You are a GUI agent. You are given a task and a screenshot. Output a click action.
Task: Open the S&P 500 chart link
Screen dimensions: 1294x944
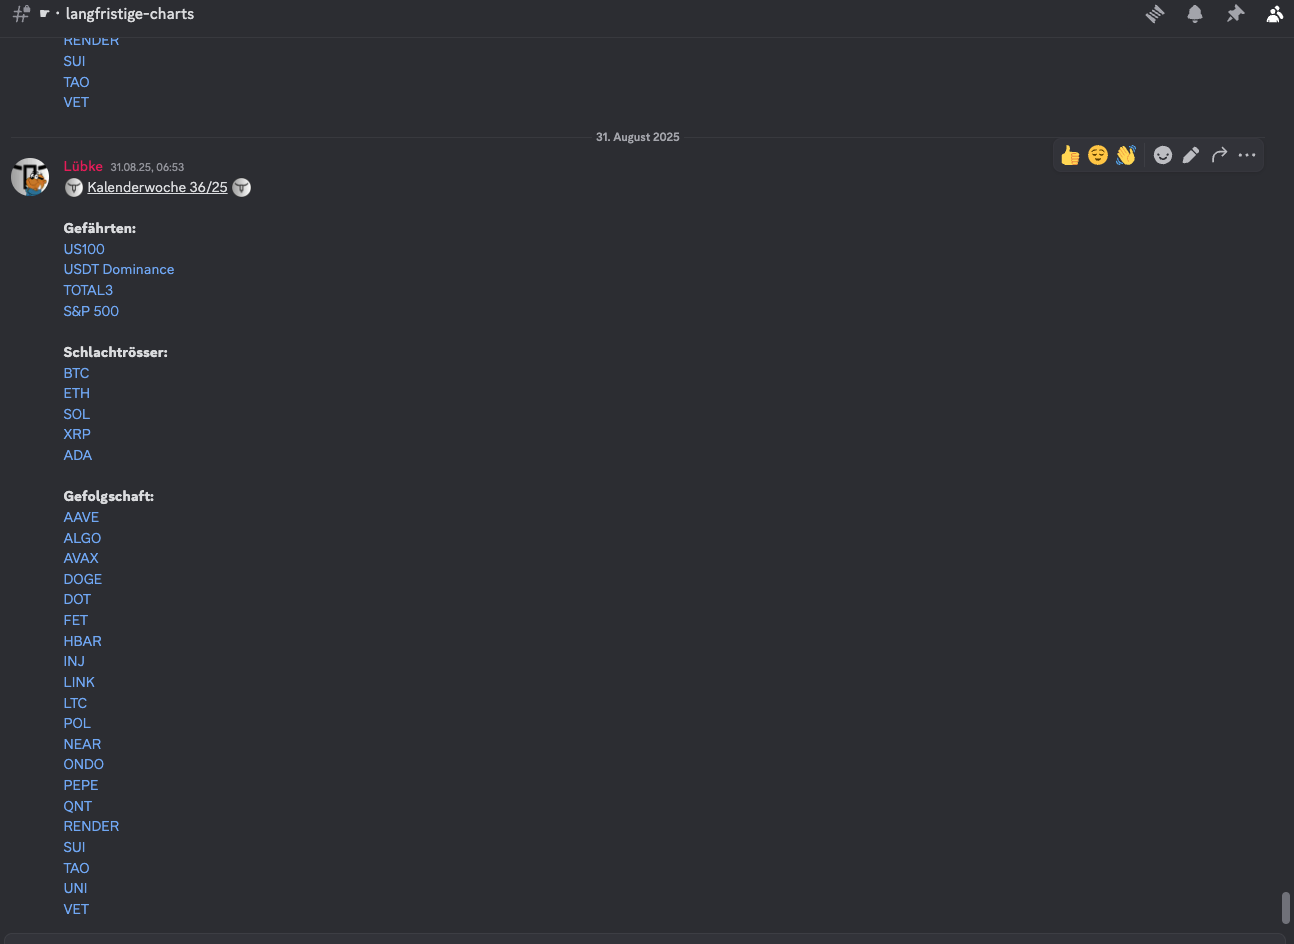point(91,311)
